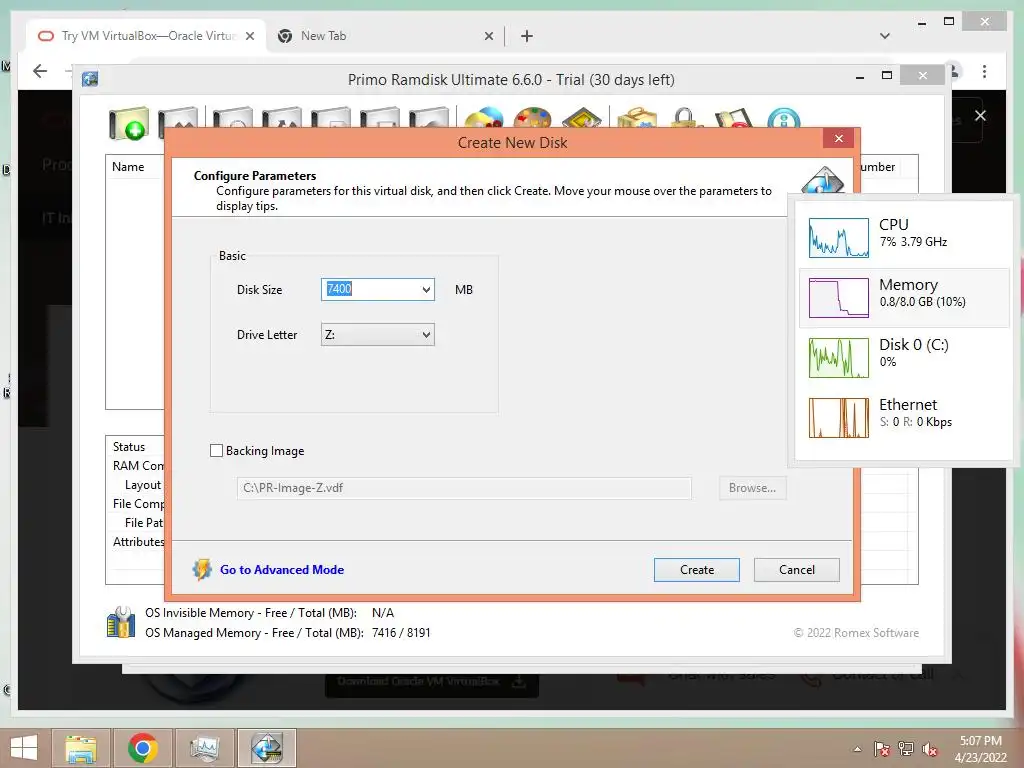Click the backing image path field
The width and height of the screenshot is (1024, 768).
coord(464,488)
